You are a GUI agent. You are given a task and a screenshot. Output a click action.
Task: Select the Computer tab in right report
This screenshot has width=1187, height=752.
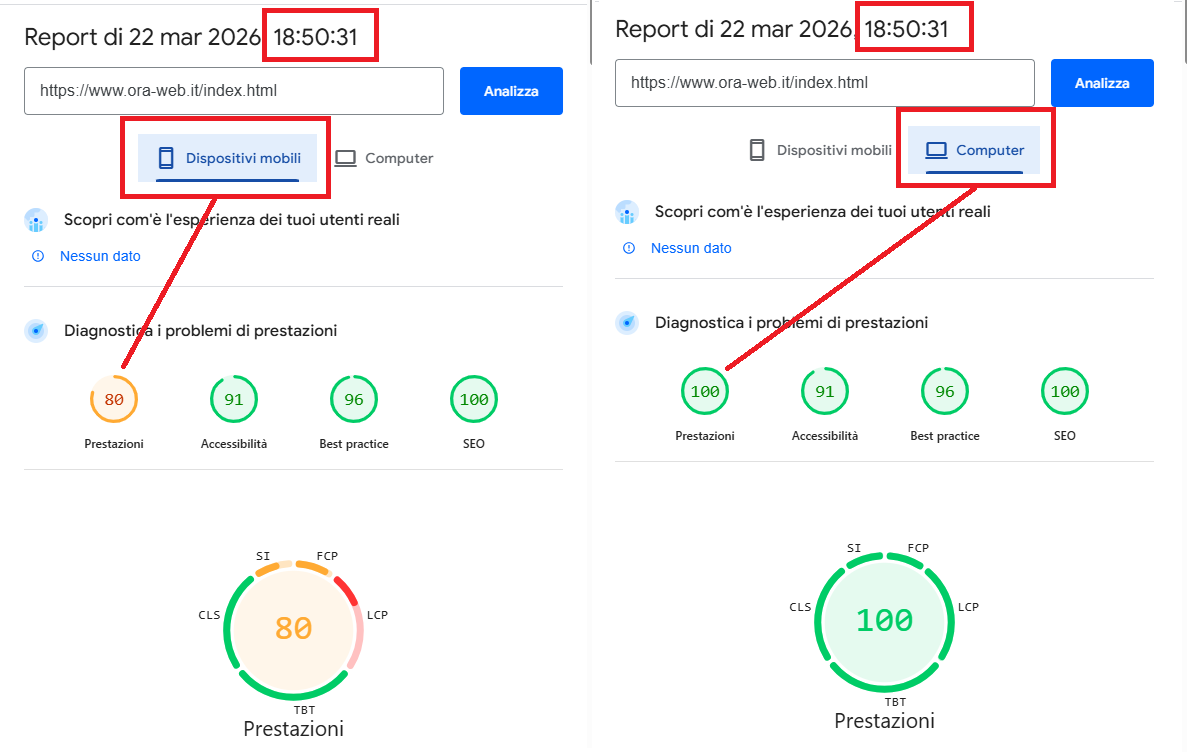coord(975,150)
